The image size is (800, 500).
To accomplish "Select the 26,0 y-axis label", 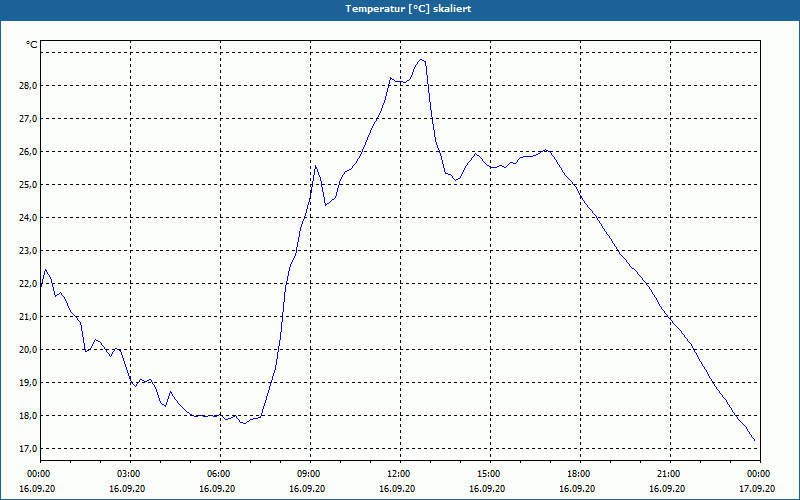I will click(x=28, y=152).
